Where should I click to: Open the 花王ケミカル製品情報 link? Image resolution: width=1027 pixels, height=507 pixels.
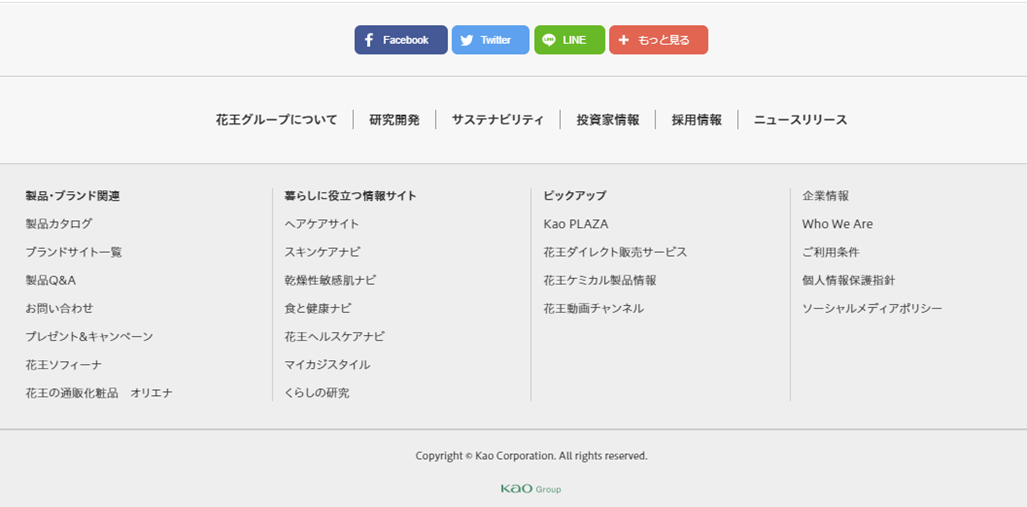click(x=600, y=280)
